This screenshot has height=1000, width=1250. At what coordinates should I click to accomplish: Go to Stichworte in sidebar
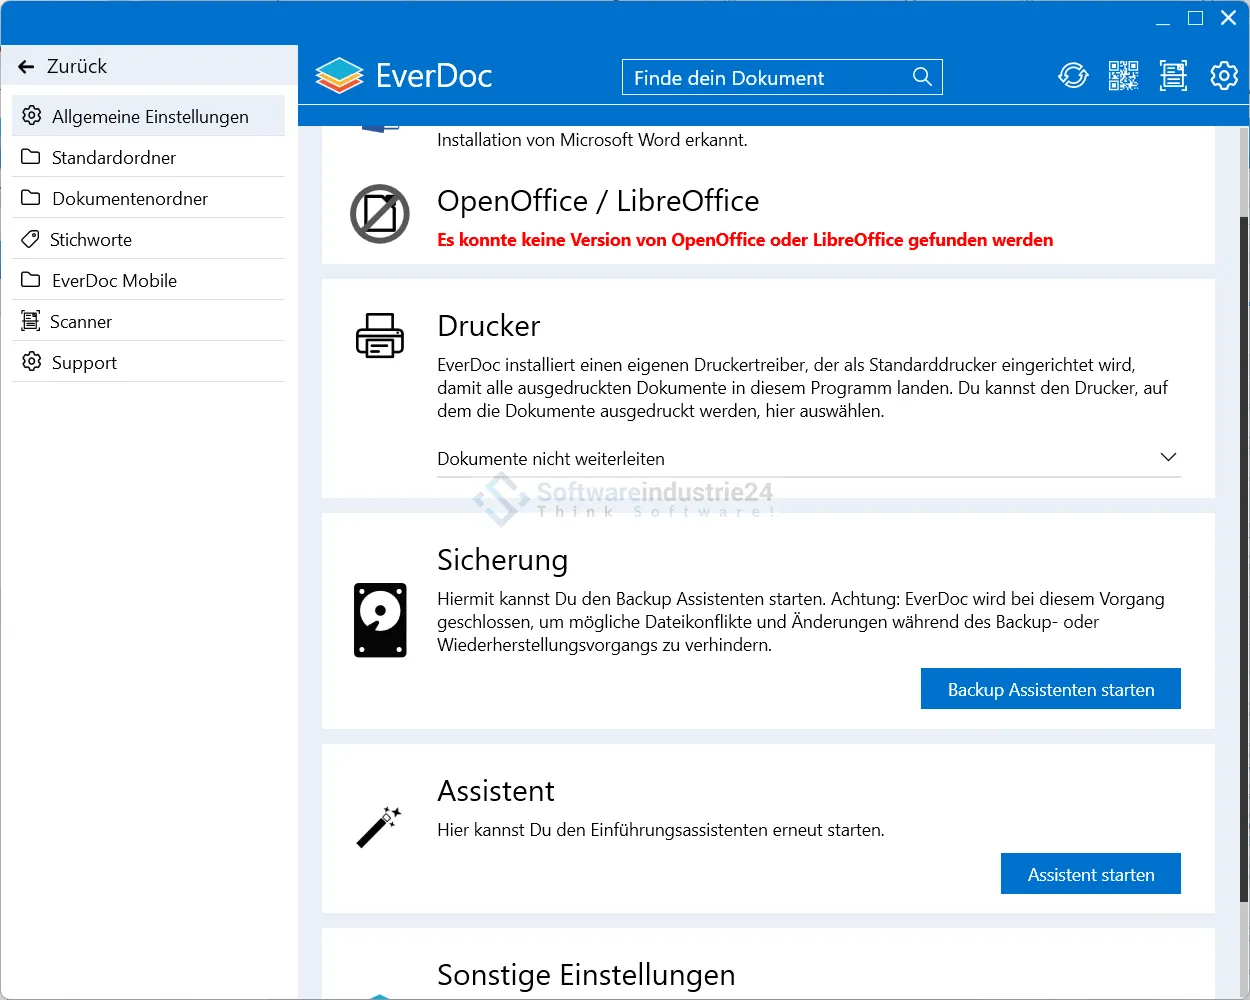[x=90, y=240]
